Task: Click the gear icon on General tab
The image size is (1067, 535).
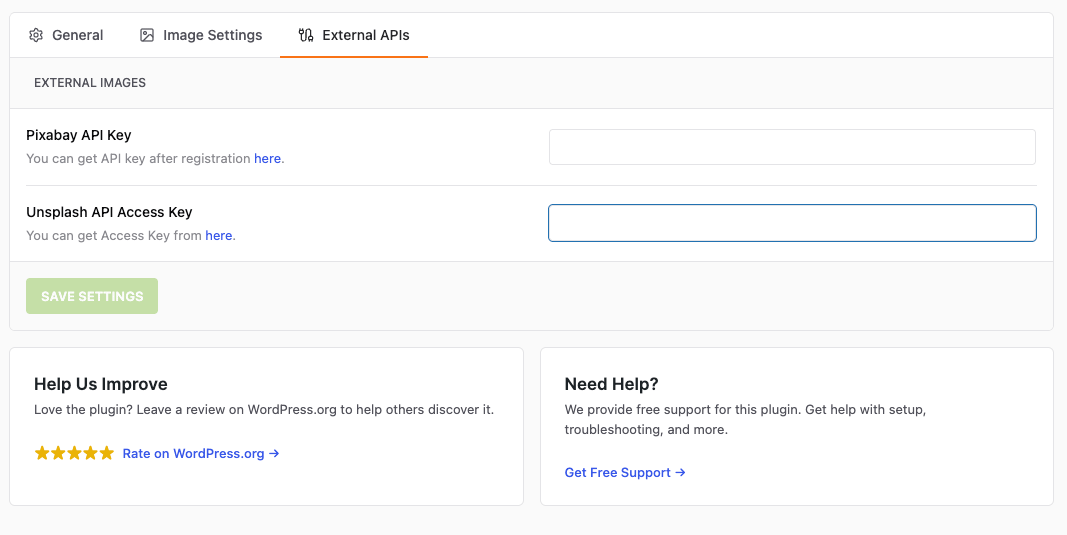Action: (36, 35)
